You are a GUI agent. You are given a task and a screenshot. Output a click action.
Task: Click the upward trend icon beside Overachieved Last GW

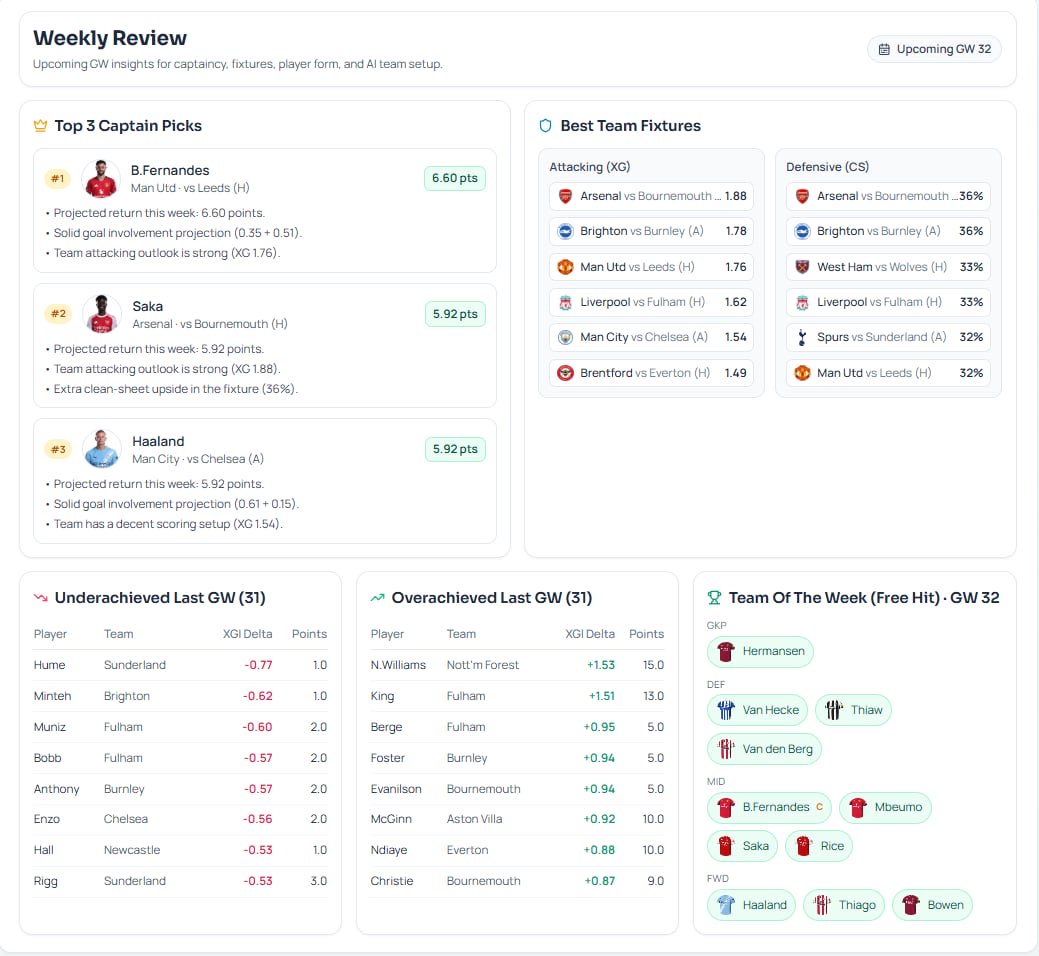point(378,598)
